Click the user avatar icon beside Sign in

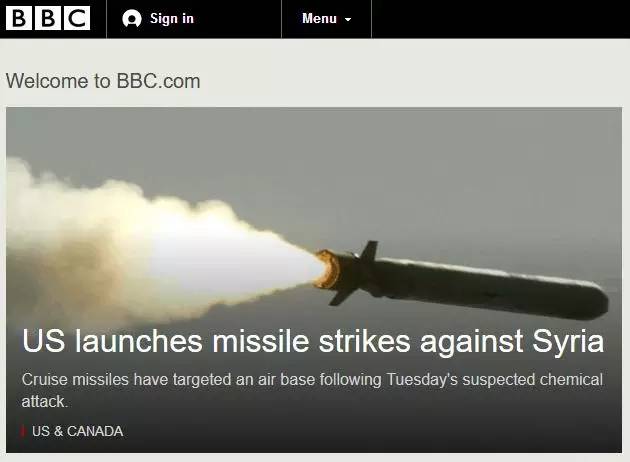(x=132, y=19)
